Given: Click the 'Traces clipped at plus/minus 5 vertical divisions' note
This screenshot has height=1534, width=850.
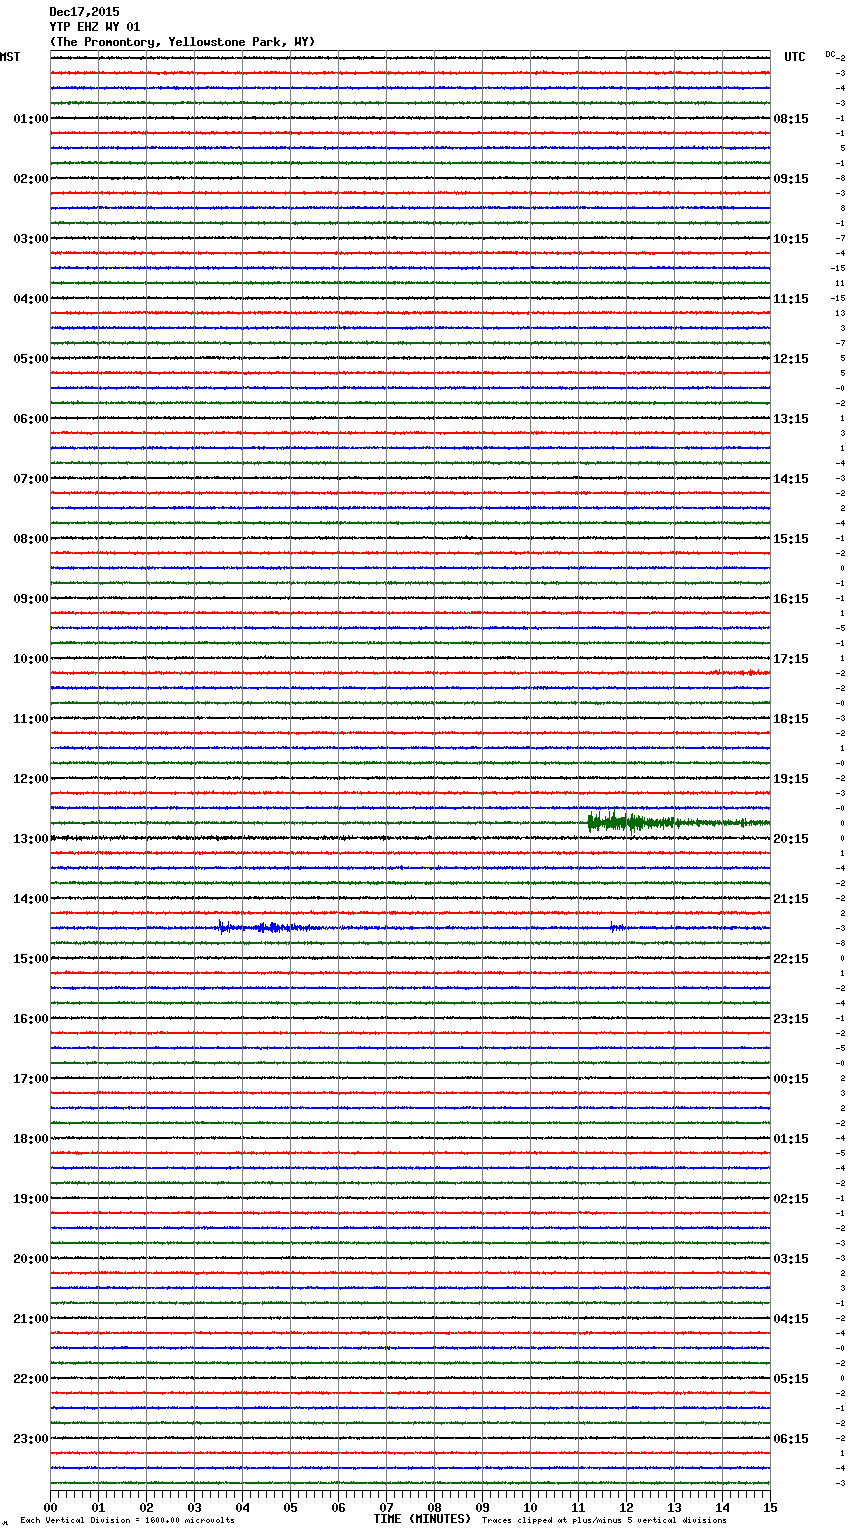Looking at the screenshot, I should coord(604,1521).
